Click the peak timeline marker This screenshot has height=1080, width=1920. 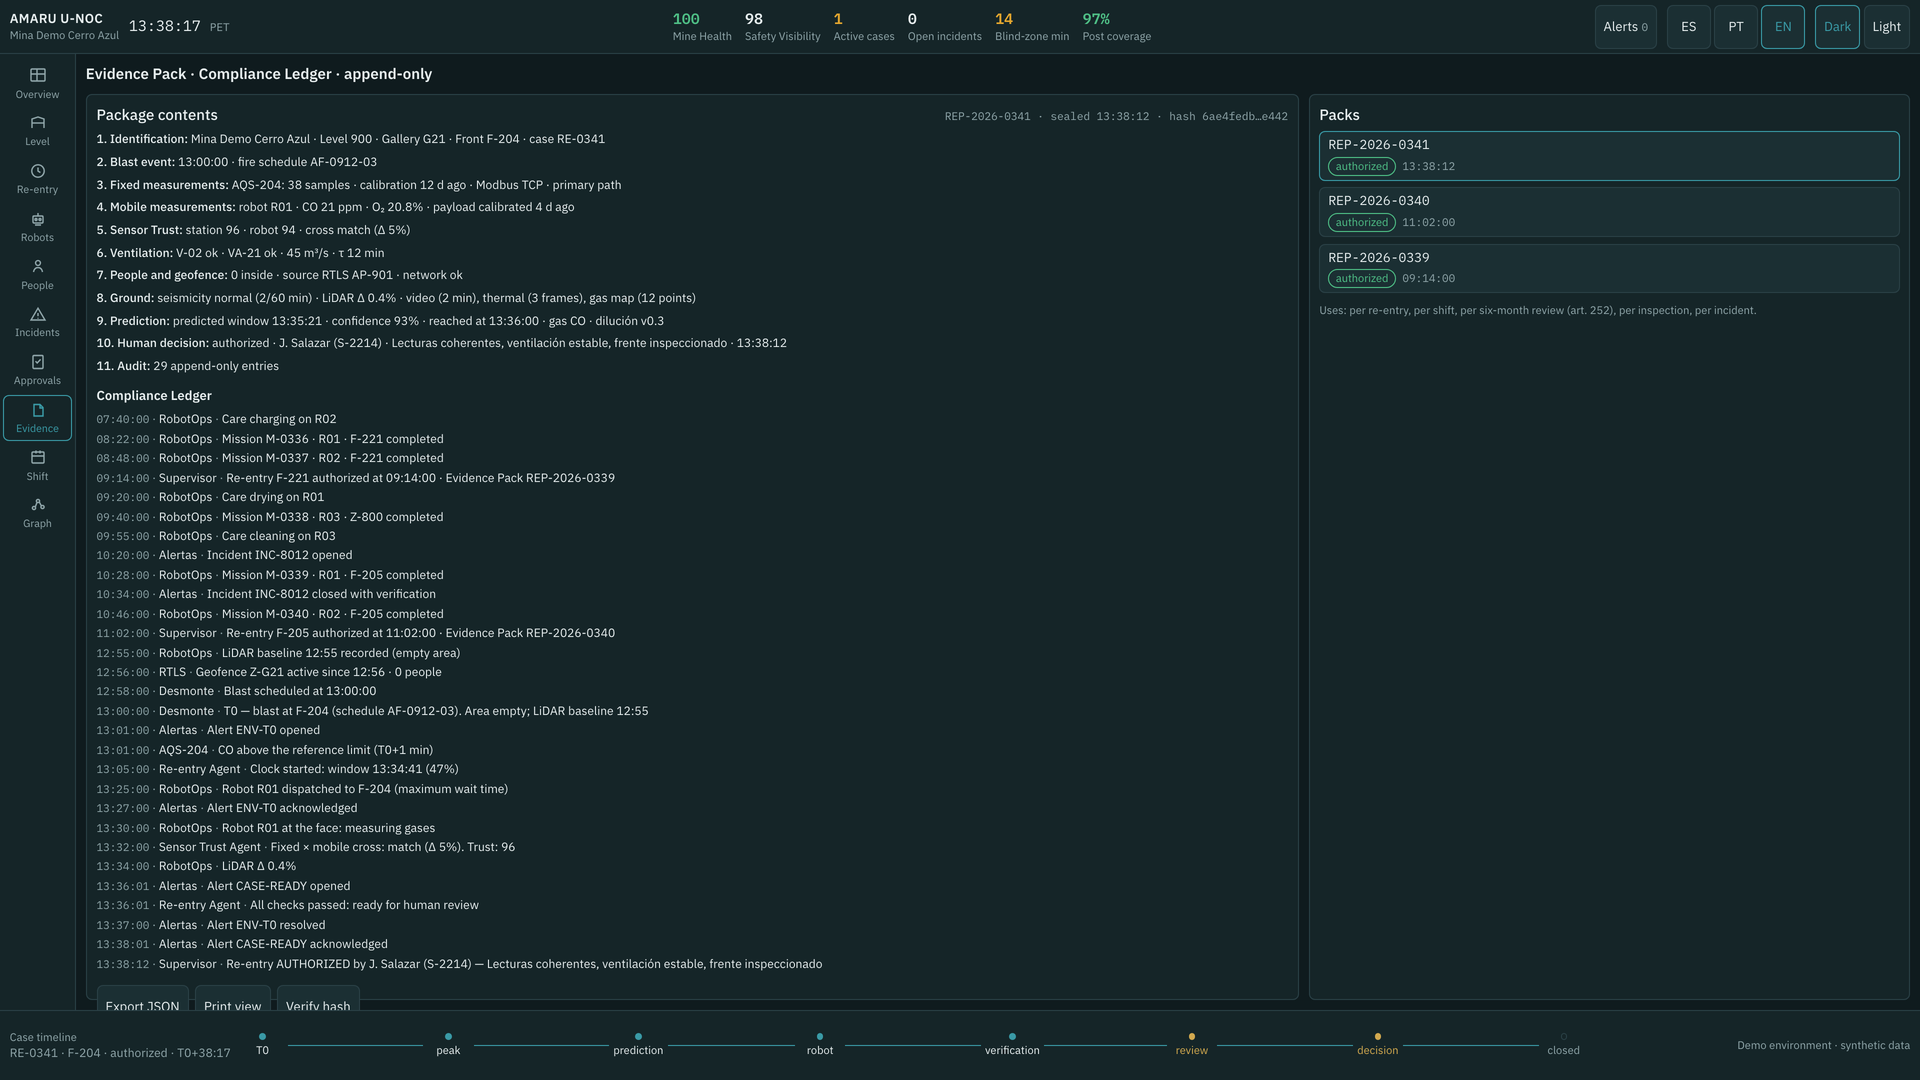coord(448,1044)
